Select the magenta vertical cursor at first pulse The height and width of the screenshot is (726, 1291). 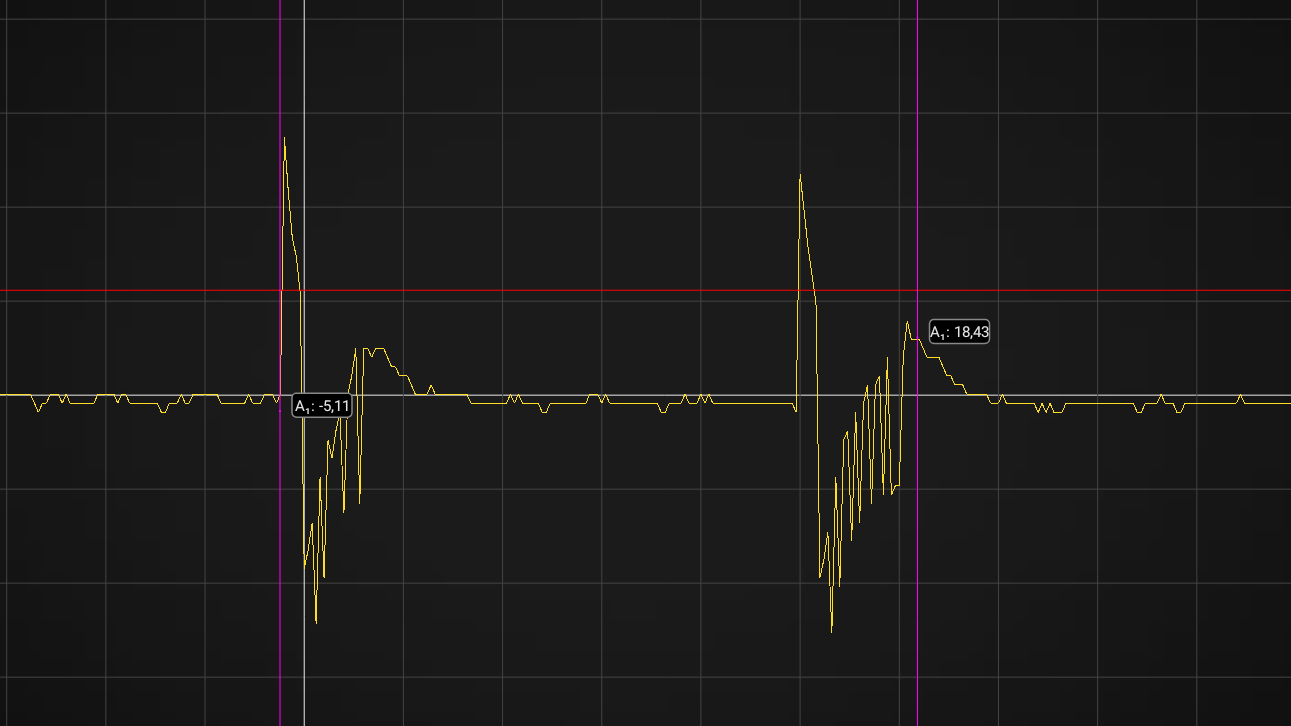pos(280,200)
